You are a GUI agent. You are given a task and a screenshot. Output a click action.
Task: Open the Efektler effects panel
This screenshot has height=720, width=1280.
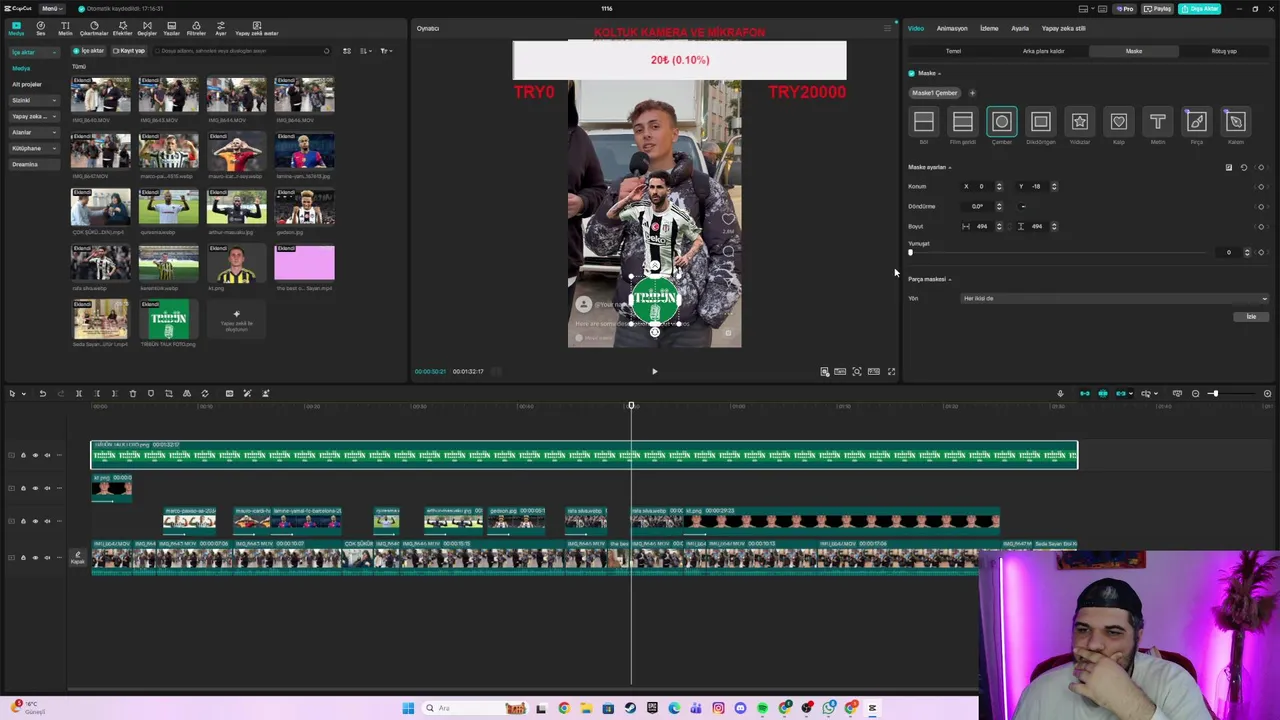coord(122,28)
